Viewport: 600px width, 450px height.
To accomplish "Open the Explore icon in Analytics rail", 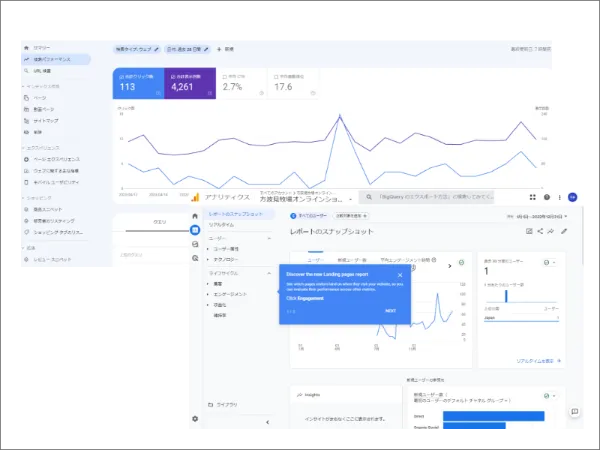I will pos(195,244).
